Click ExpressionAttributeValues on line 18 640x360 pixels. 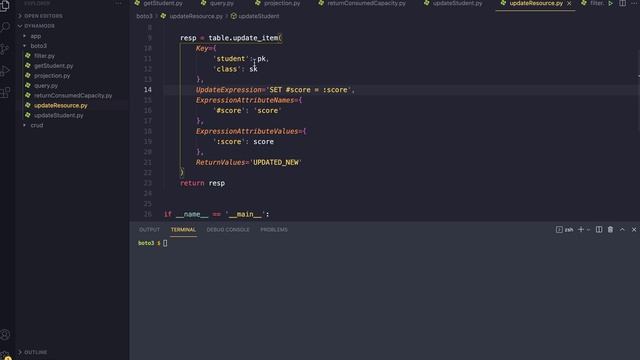247,131
